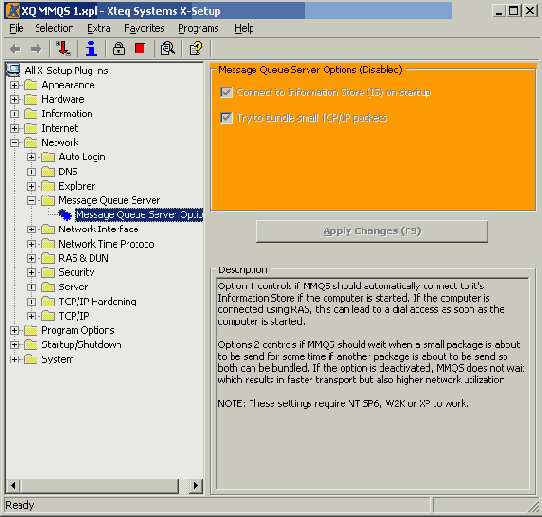Toggle Connect to Information Store checkbox
The width and height of the screenshot is (542, 517).
click(226, 92)
